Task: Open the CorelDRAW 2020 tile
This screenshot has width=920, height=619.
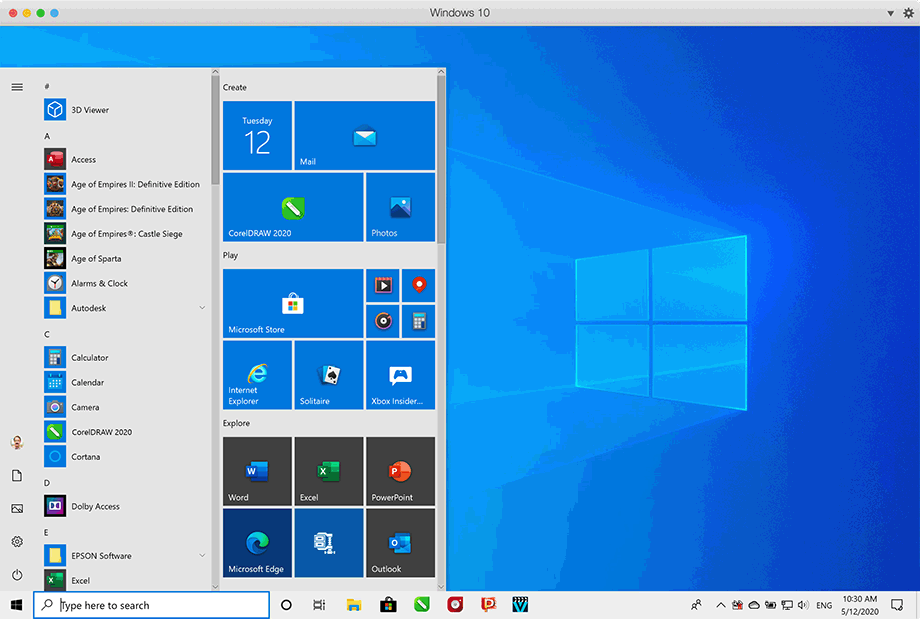Action: [x=293, y=207]
